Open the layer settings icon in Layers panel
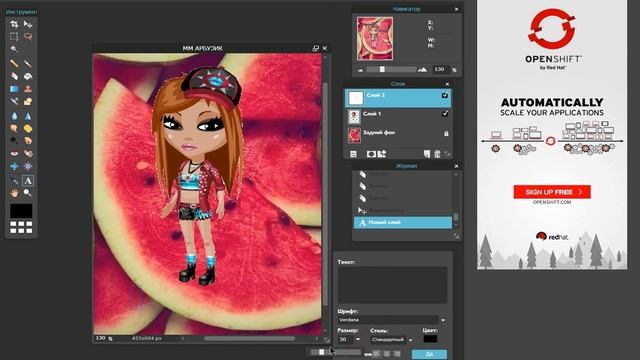Viewport: 640px width, 360px height. pos(353,154)
